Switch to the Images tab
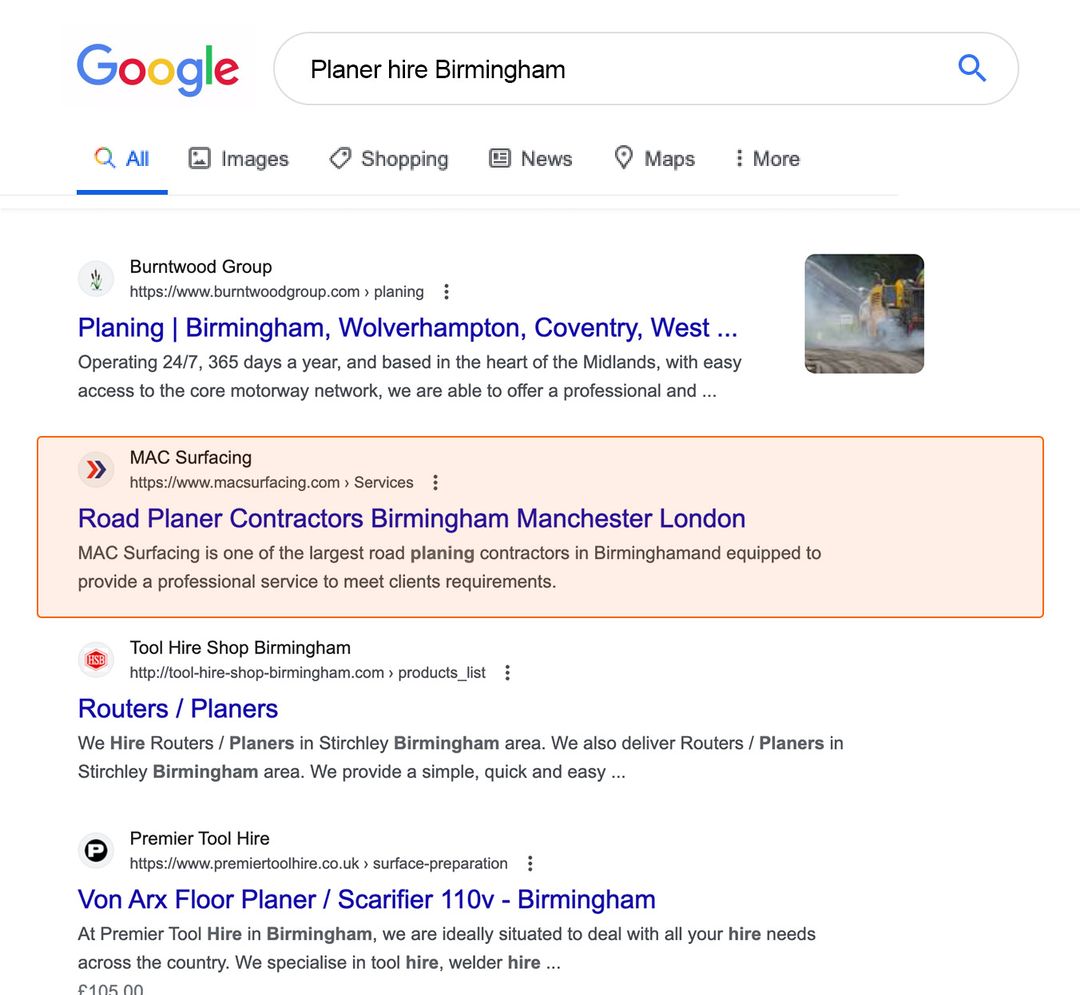This screenshot has height=995, width=1080. pos(238,158)
